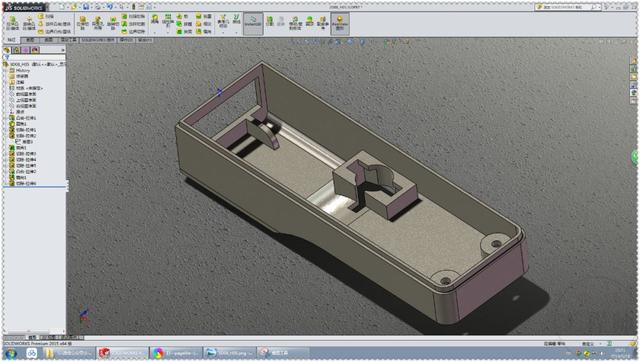Select the Draft feature tool
This screenshot has width=640, height=362.
pyautogui.click(x=183, y=24)
